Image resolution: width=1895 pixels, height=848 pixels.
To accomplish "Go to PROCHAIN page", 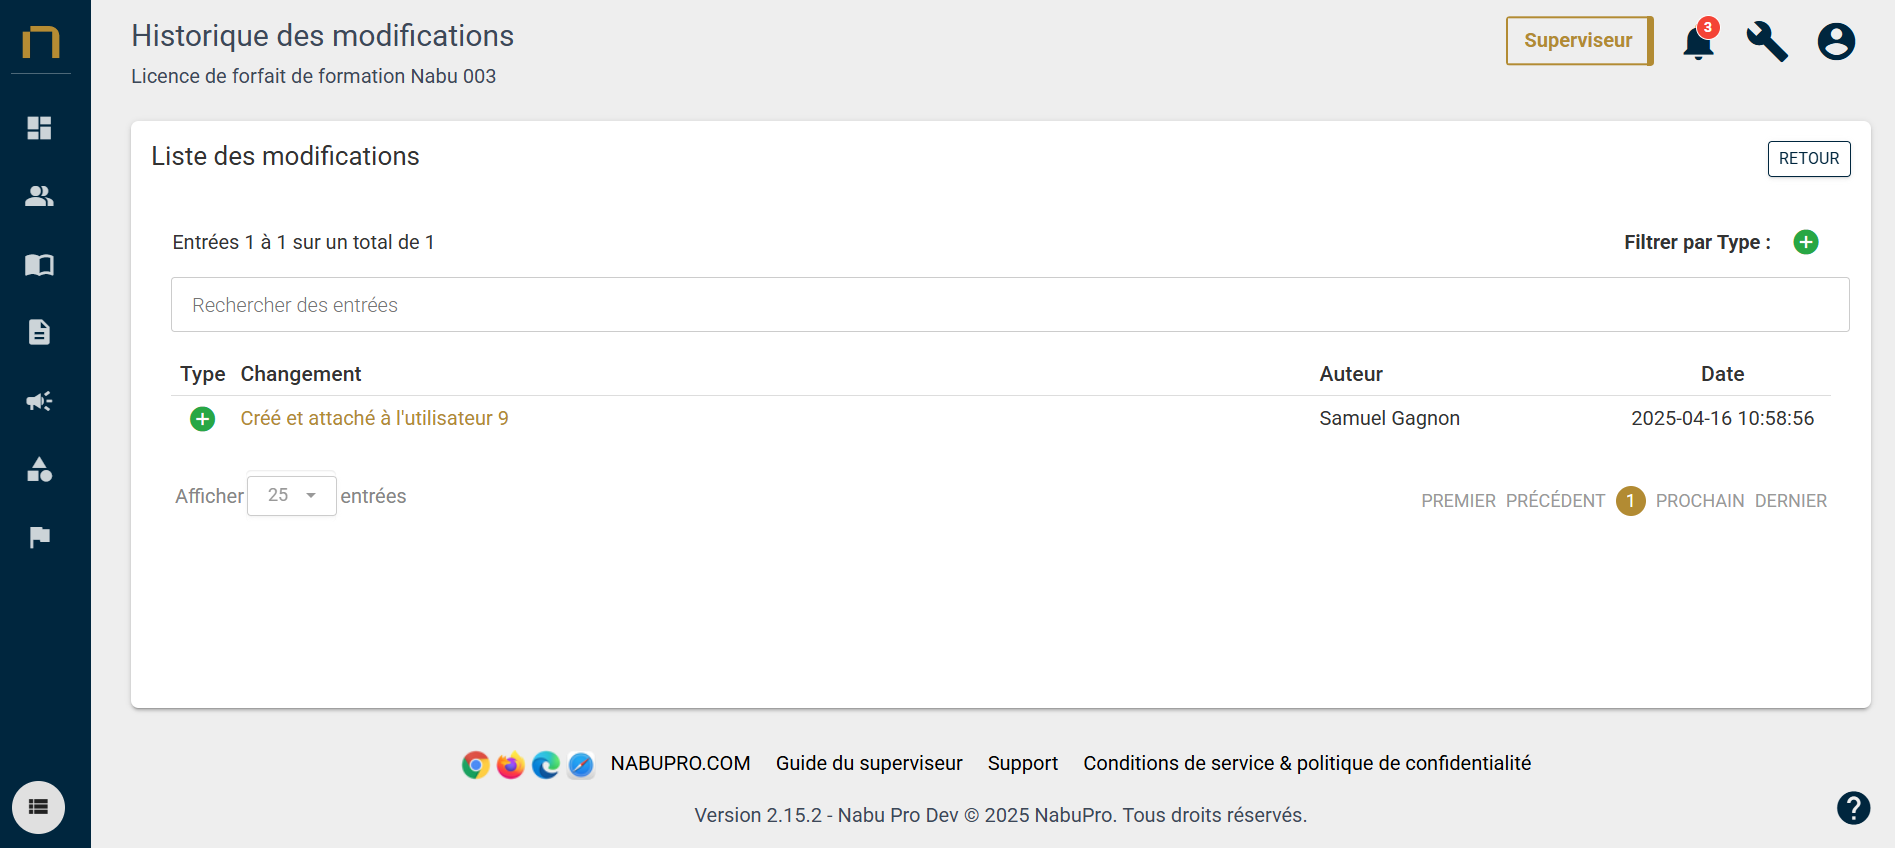I will (x=1699, y=501).
